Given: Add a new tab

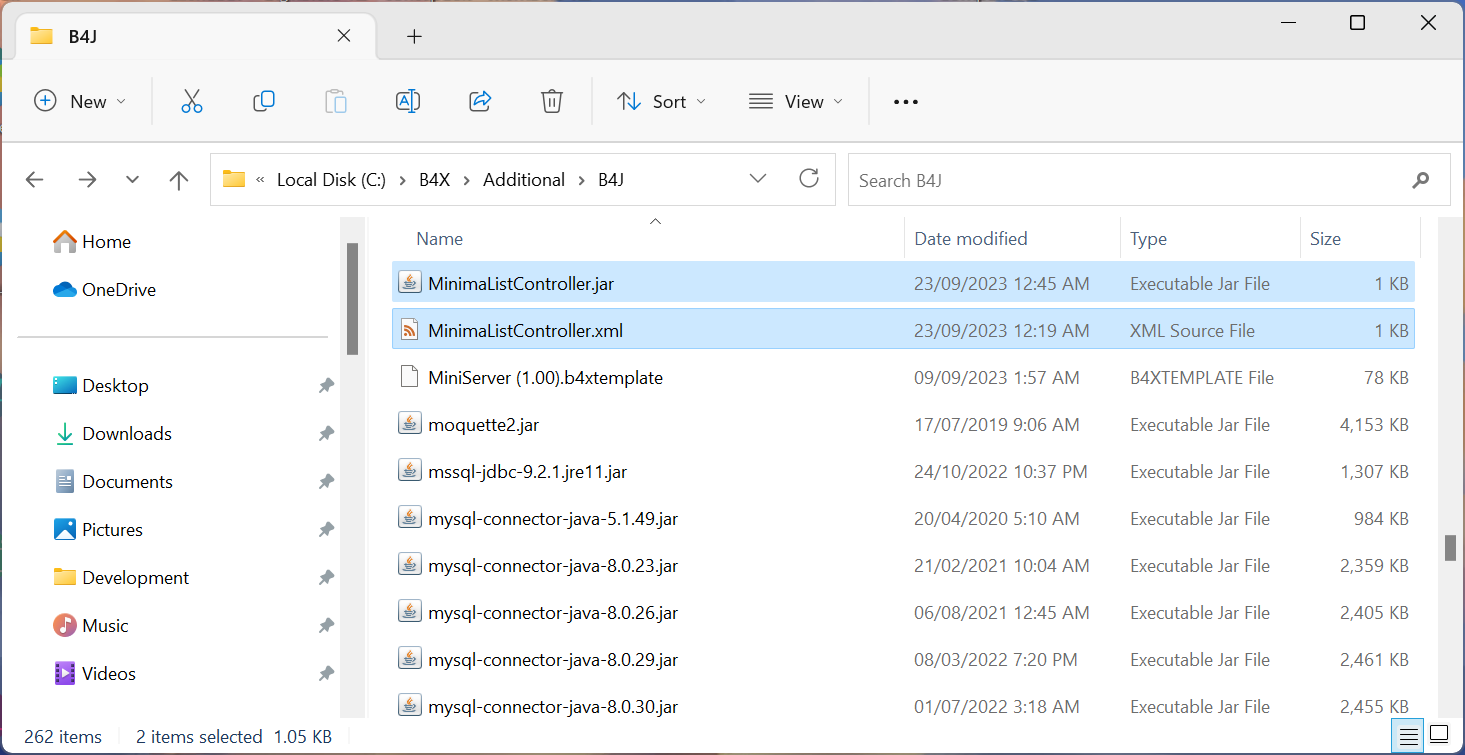Looking at the screenshot, I should coord(414,37).
